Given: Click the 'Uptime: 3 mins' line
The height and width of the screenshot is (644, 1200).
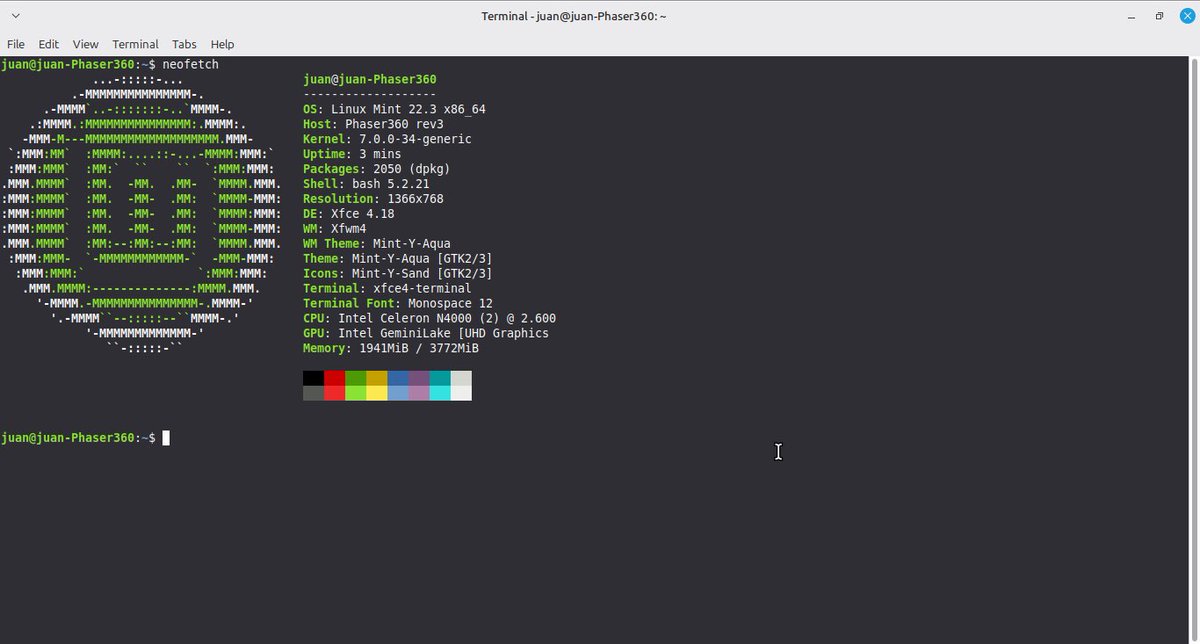Looking at the screenshot, I should (352, 154).
